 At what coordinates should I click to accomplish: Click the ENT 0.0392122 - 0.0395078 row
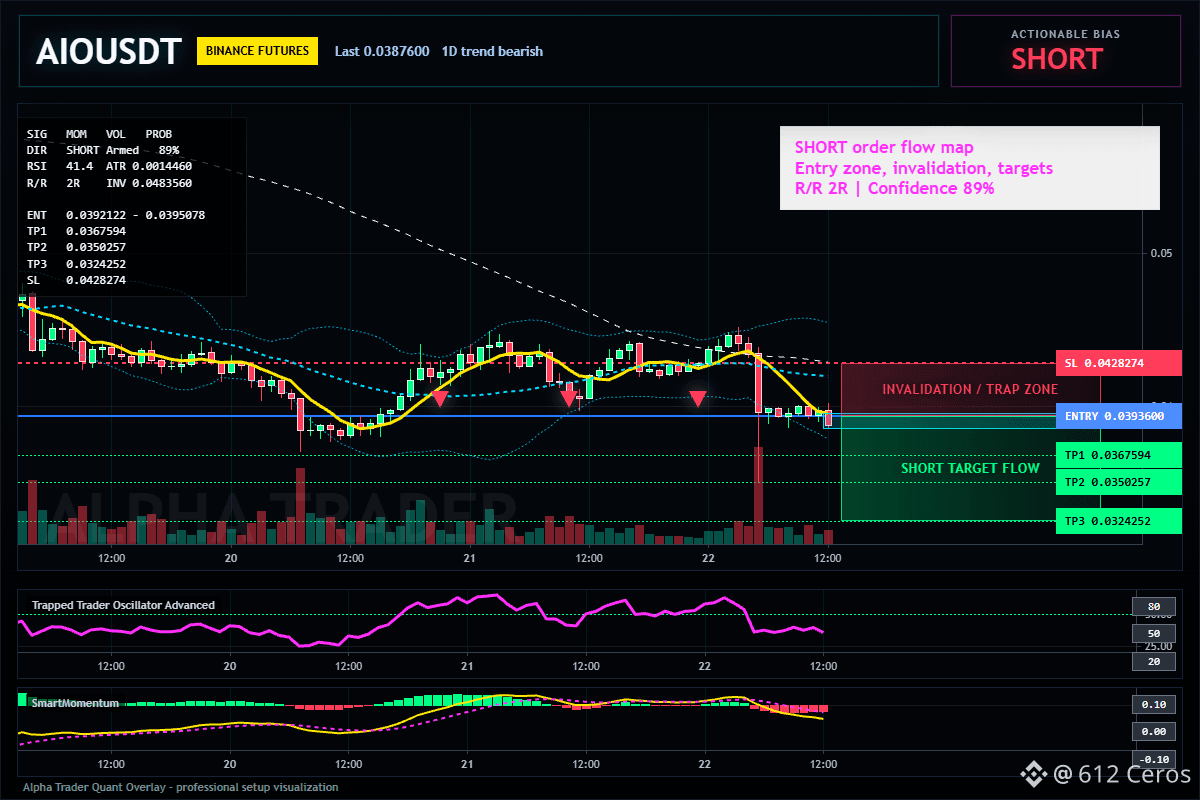[116, 215]
